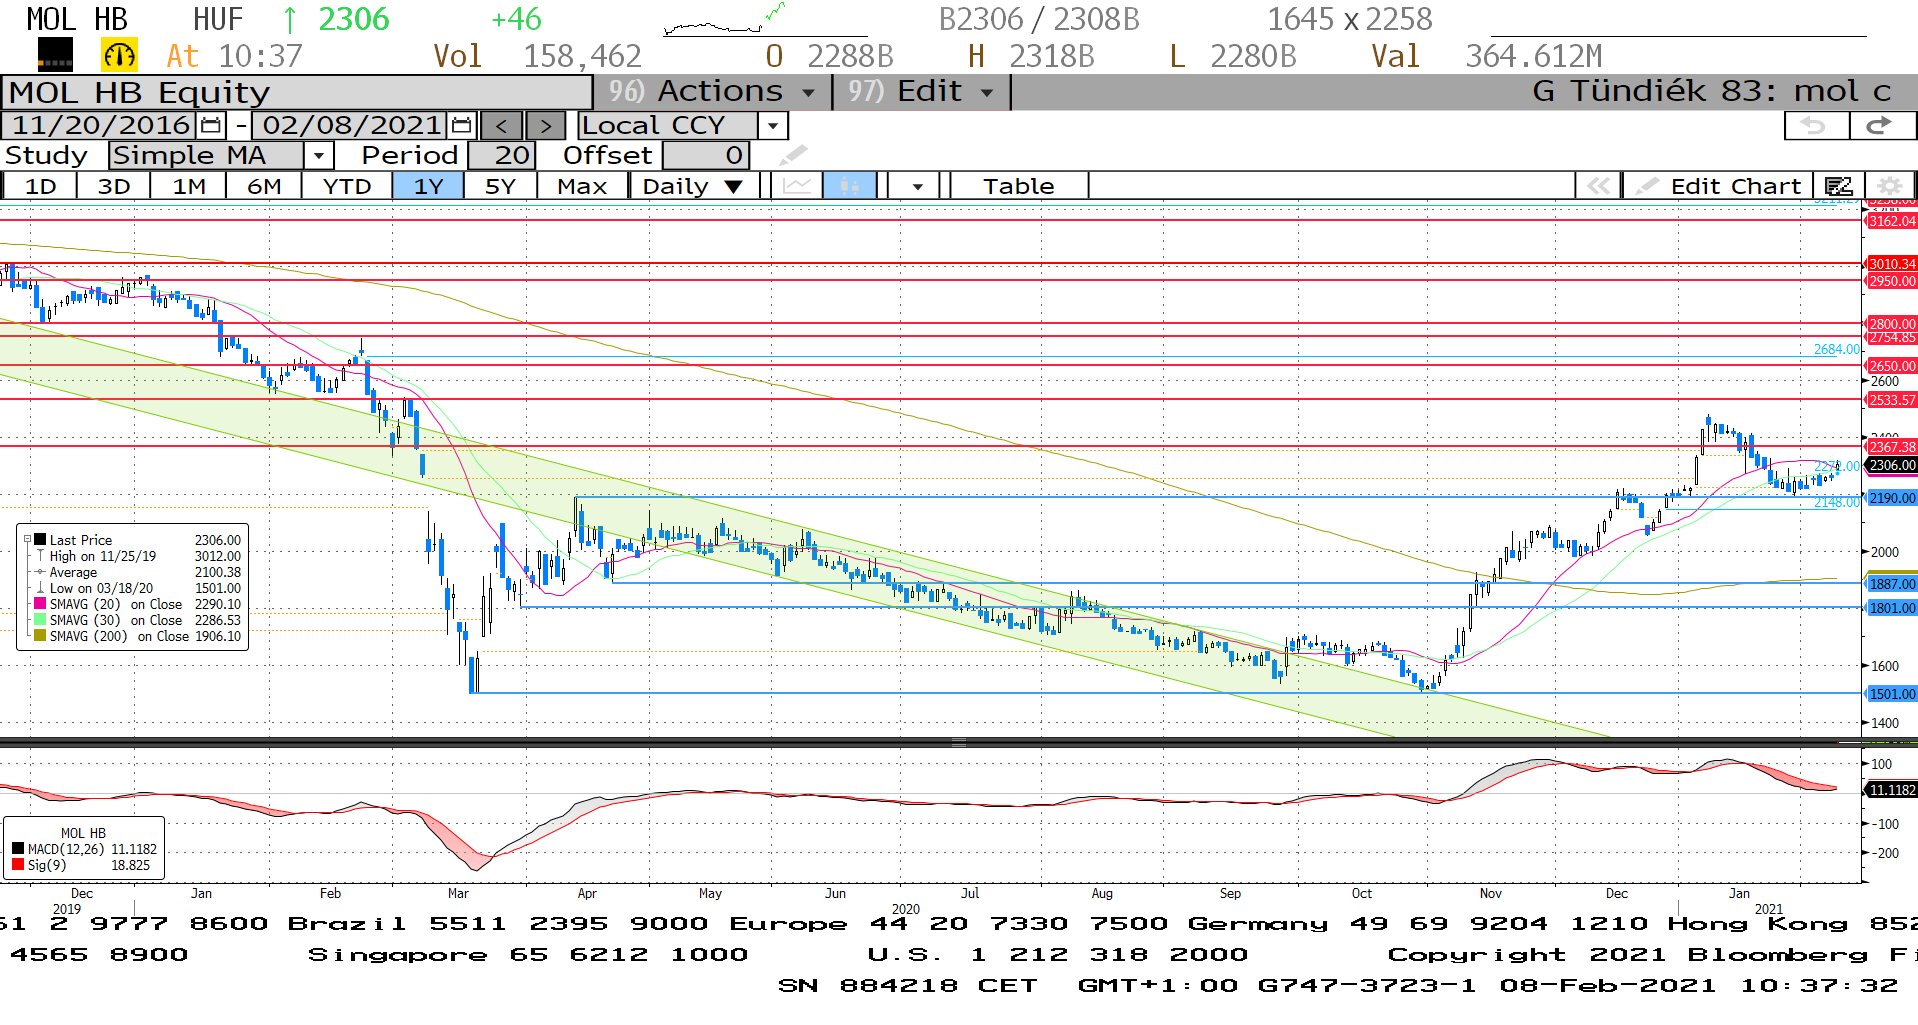Click the pencil annotate icon next to Offset
Screen dimensions: 1918x1025
[x=792, y=155]
